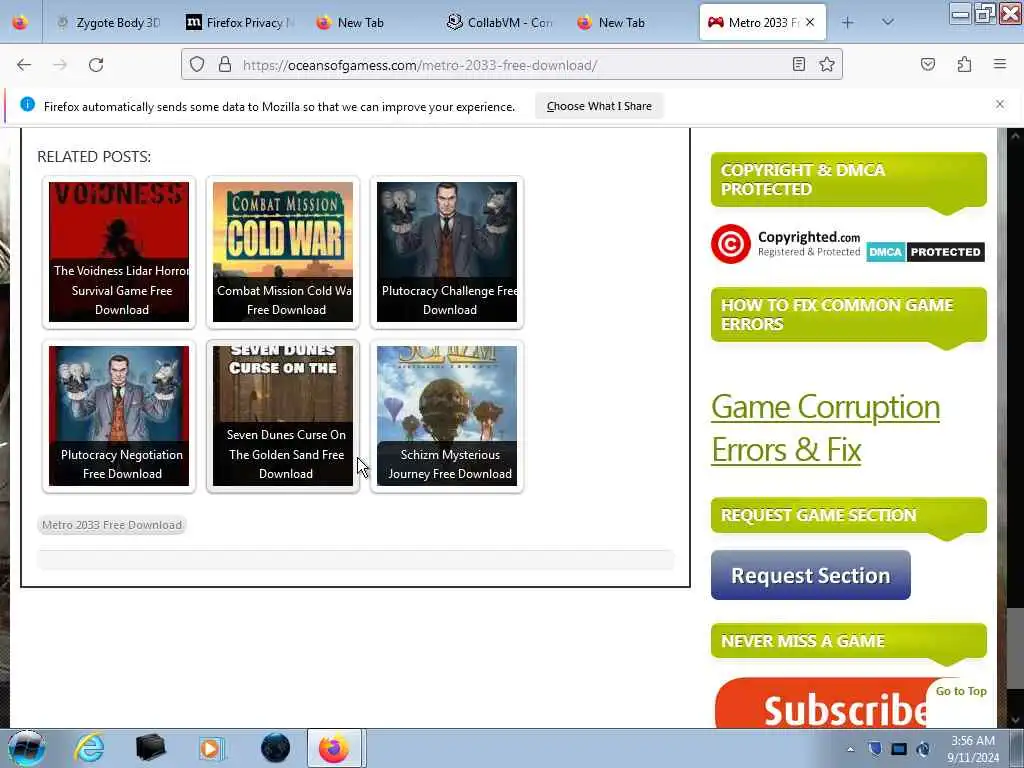The image size is (1024, 768).
Task: Open Plutocracy Challenge Free Download post
Action: pyautogui.click(x=447, y=252)
